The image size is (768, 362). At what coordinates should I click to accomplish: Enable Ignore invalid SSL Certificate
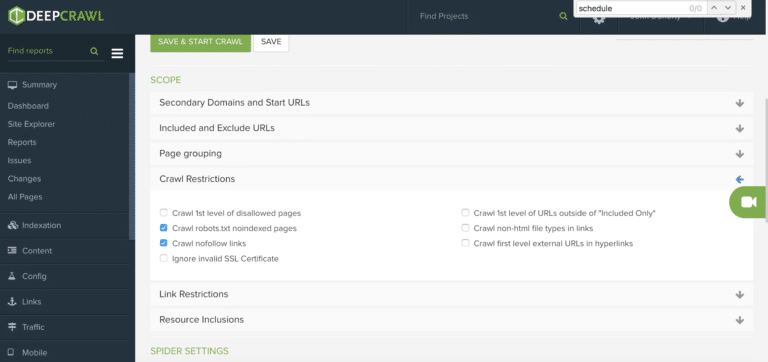164,258
